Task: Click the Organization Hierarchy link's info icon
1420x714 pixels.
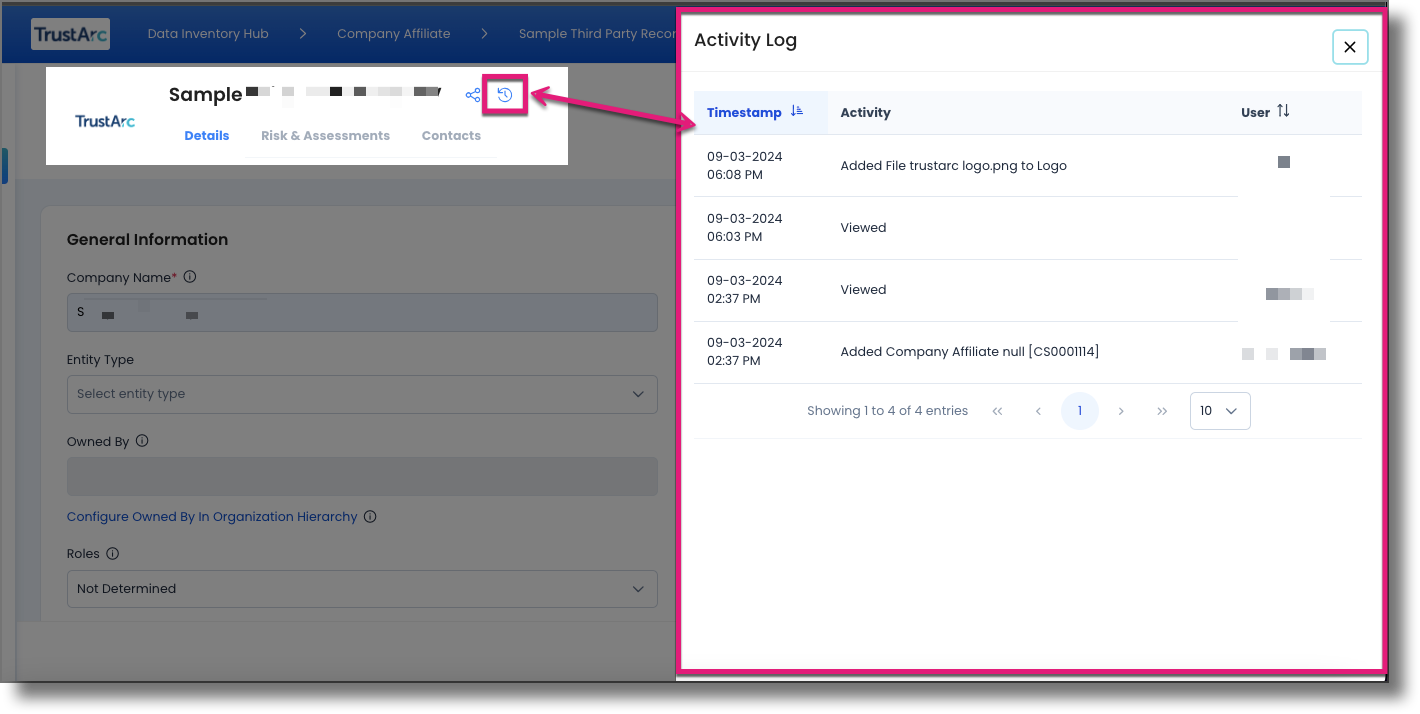Action: 370,517
